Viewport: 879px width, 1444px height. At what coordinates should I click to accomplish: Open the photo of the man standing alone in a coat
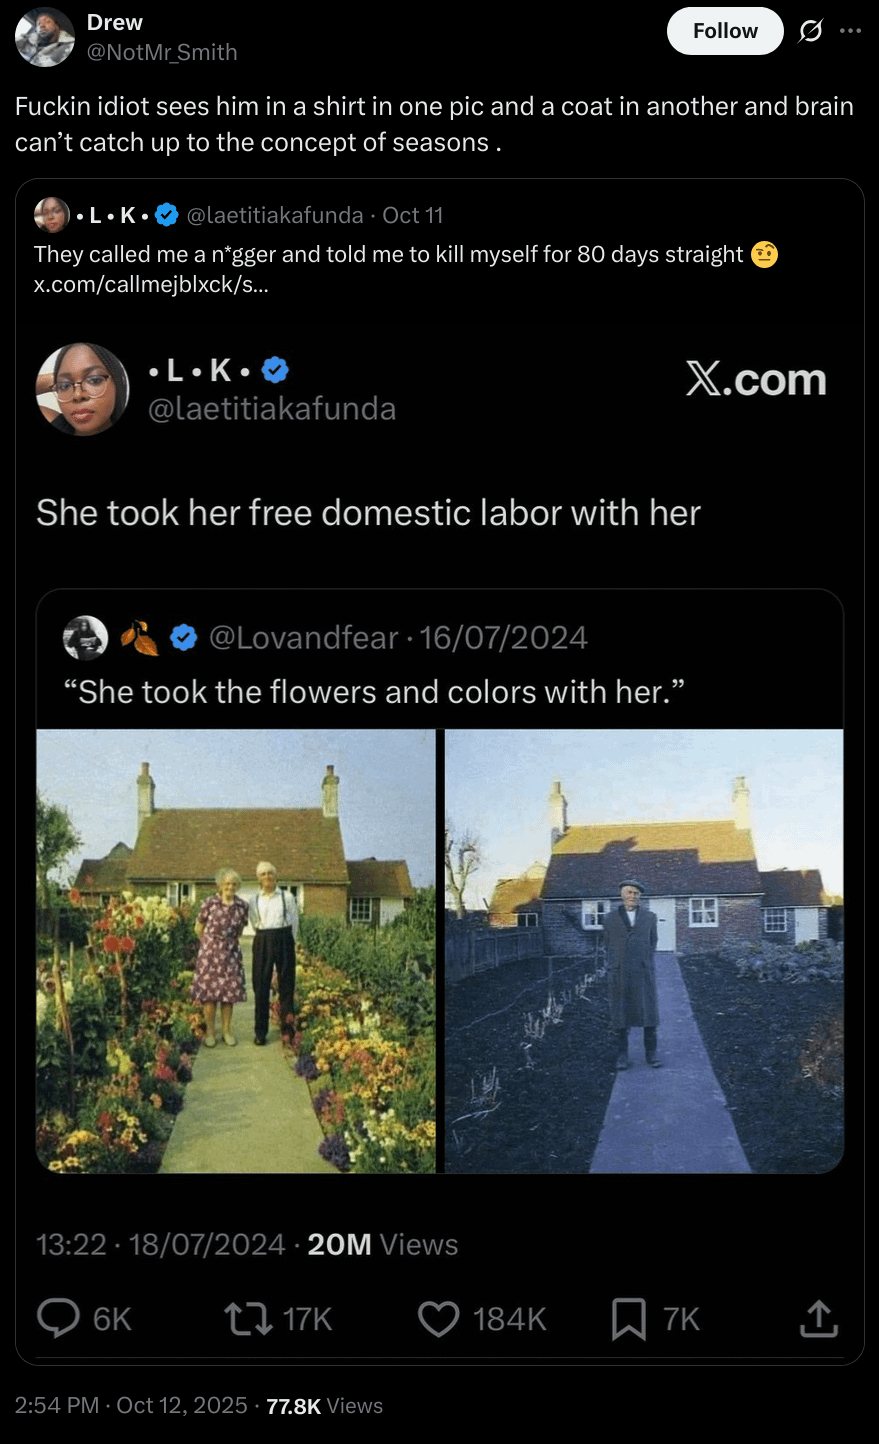644,951
